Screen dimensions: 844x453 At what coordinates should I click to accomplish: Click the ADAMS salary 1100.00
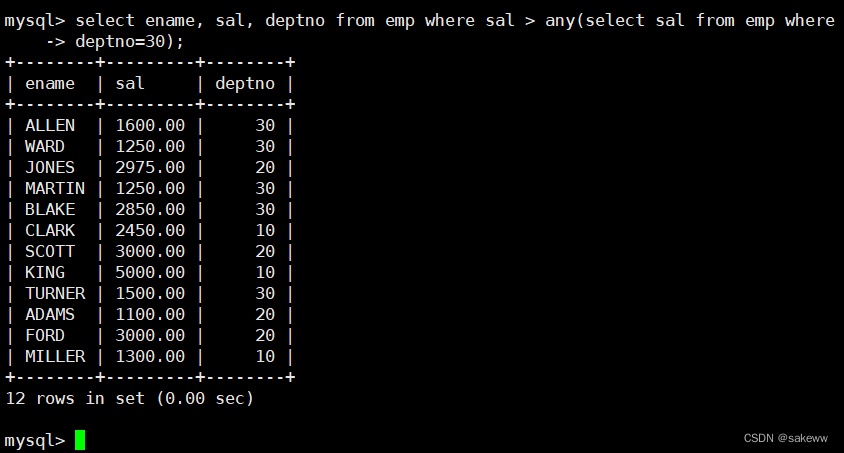150,314
